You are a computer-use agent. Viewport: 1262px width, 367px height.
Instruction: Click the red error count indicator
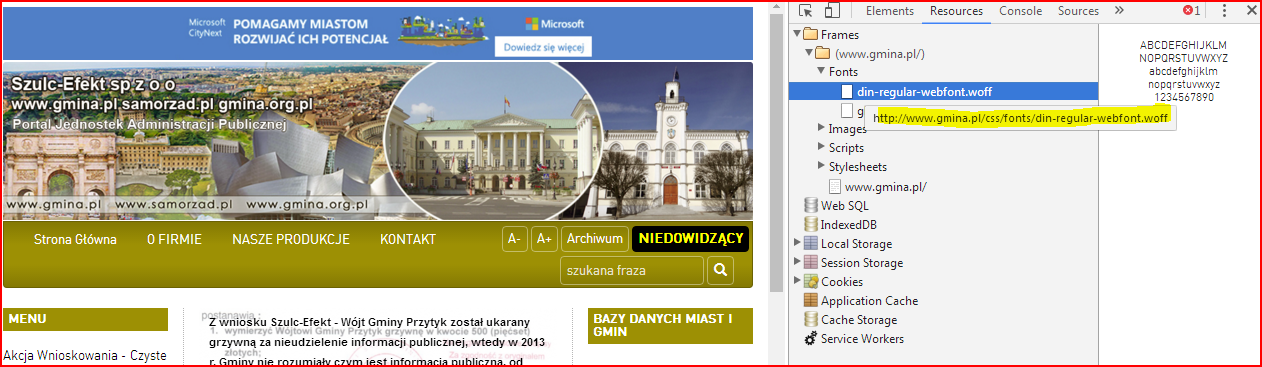point(1192,11)
